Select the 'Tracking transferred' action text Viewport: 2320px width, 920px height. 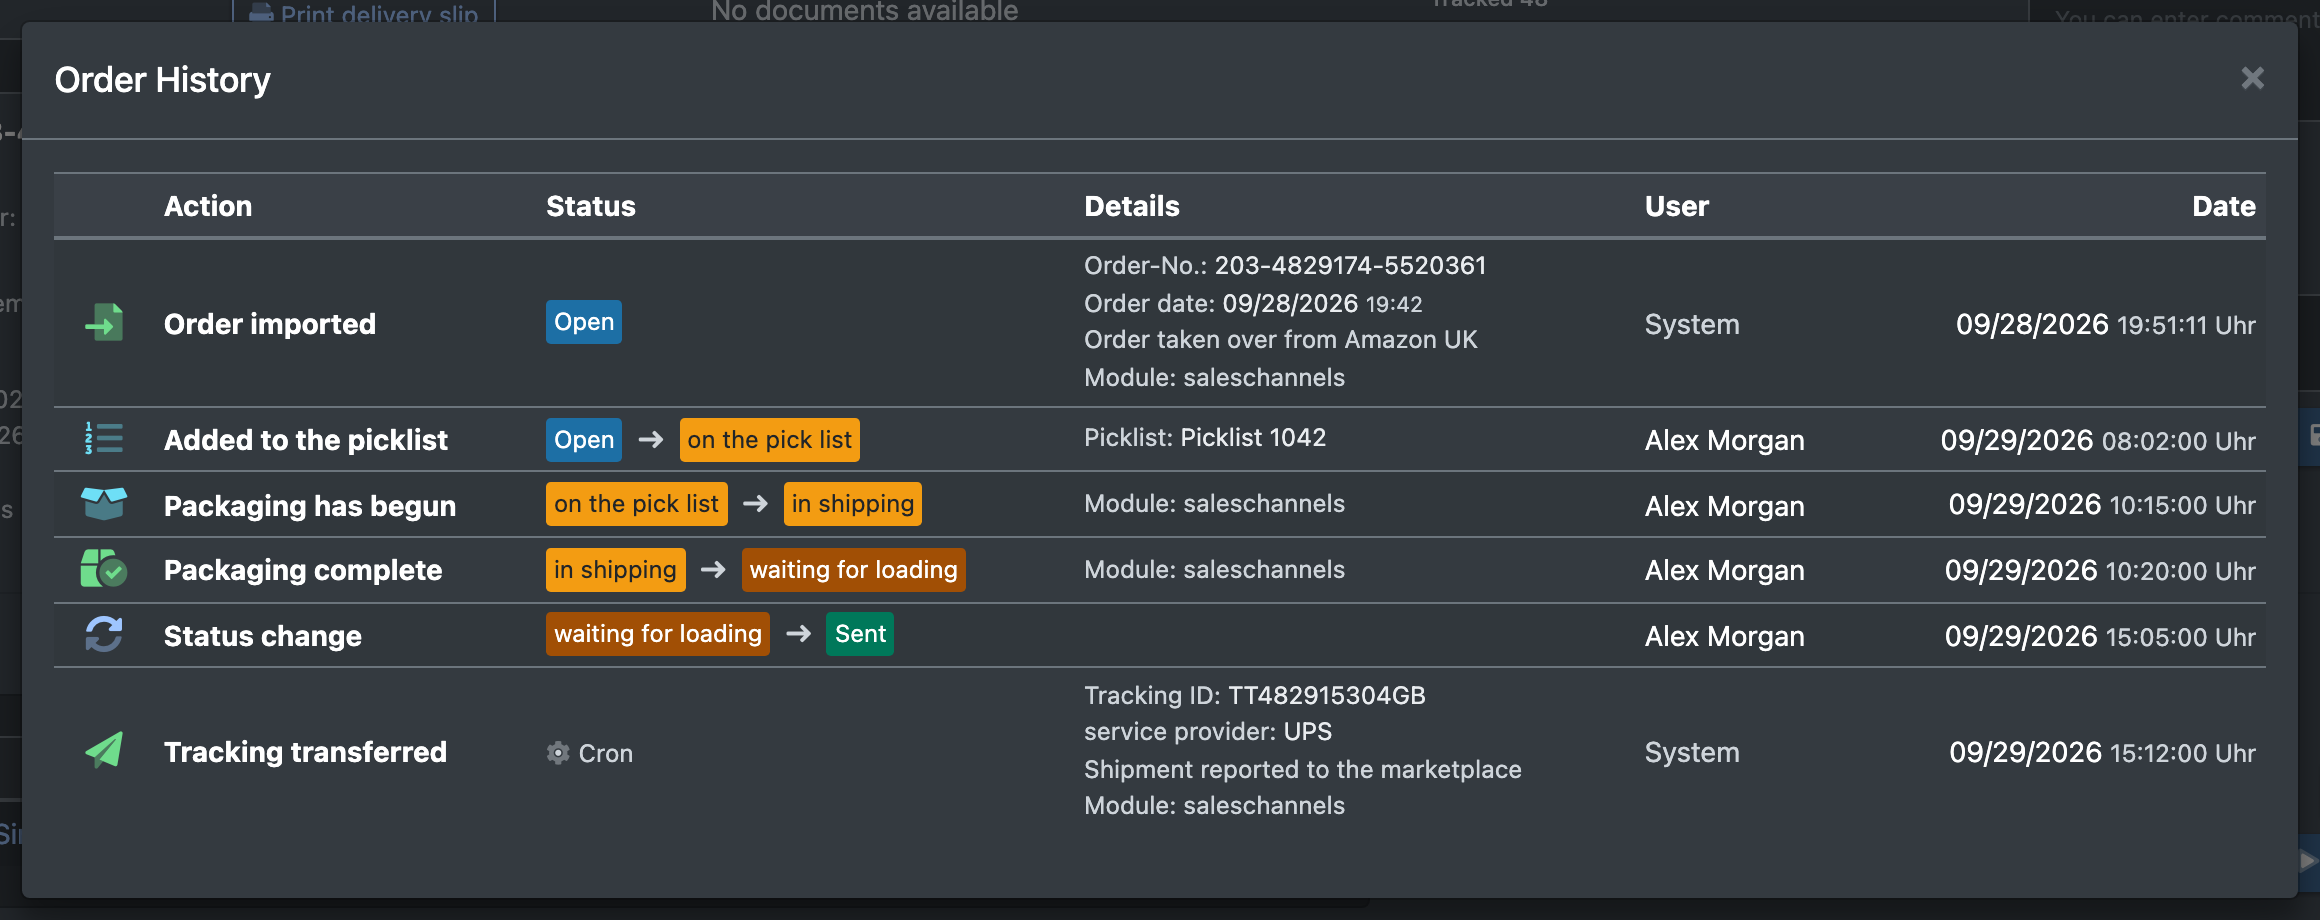306,752
